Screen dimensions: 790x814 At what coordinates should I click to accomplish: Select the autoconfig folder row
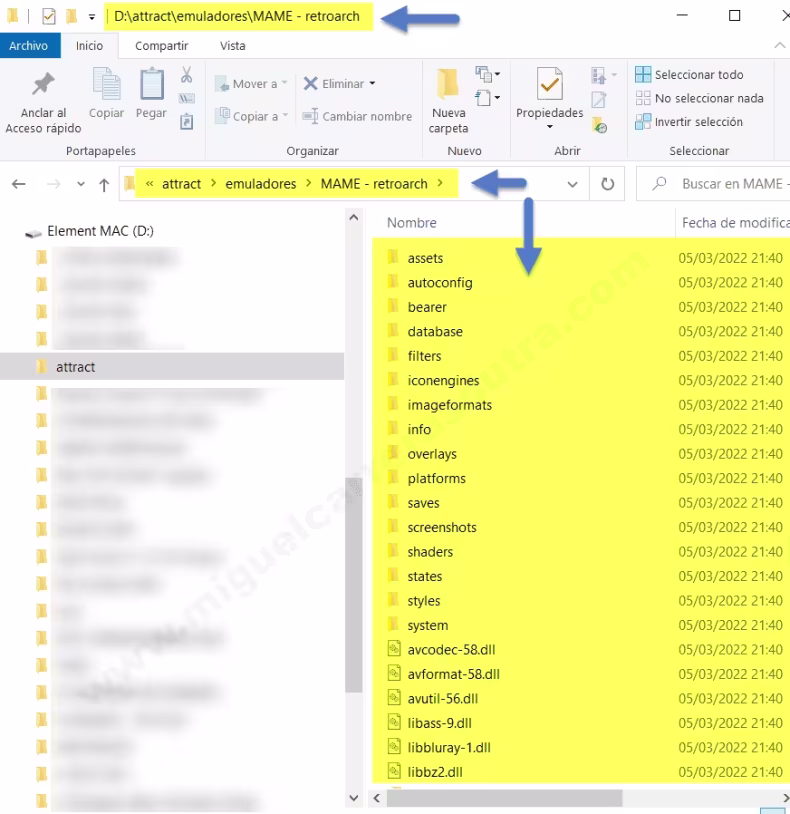581,282
